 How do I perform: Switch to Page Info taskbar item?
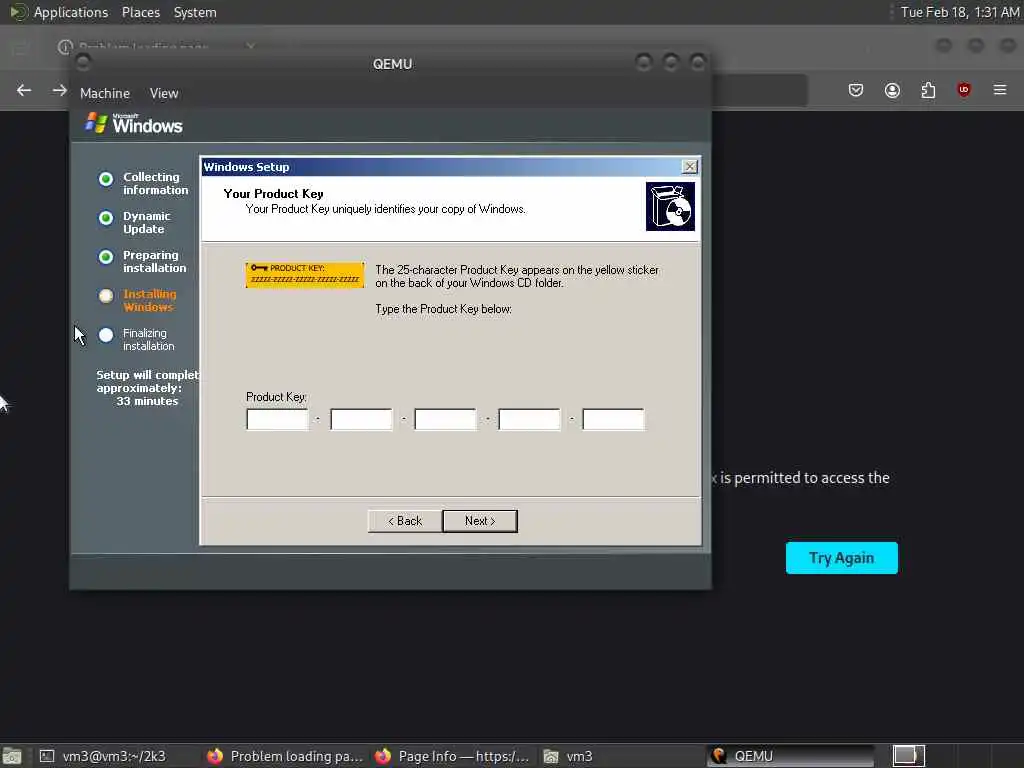[x=452, y=756]
